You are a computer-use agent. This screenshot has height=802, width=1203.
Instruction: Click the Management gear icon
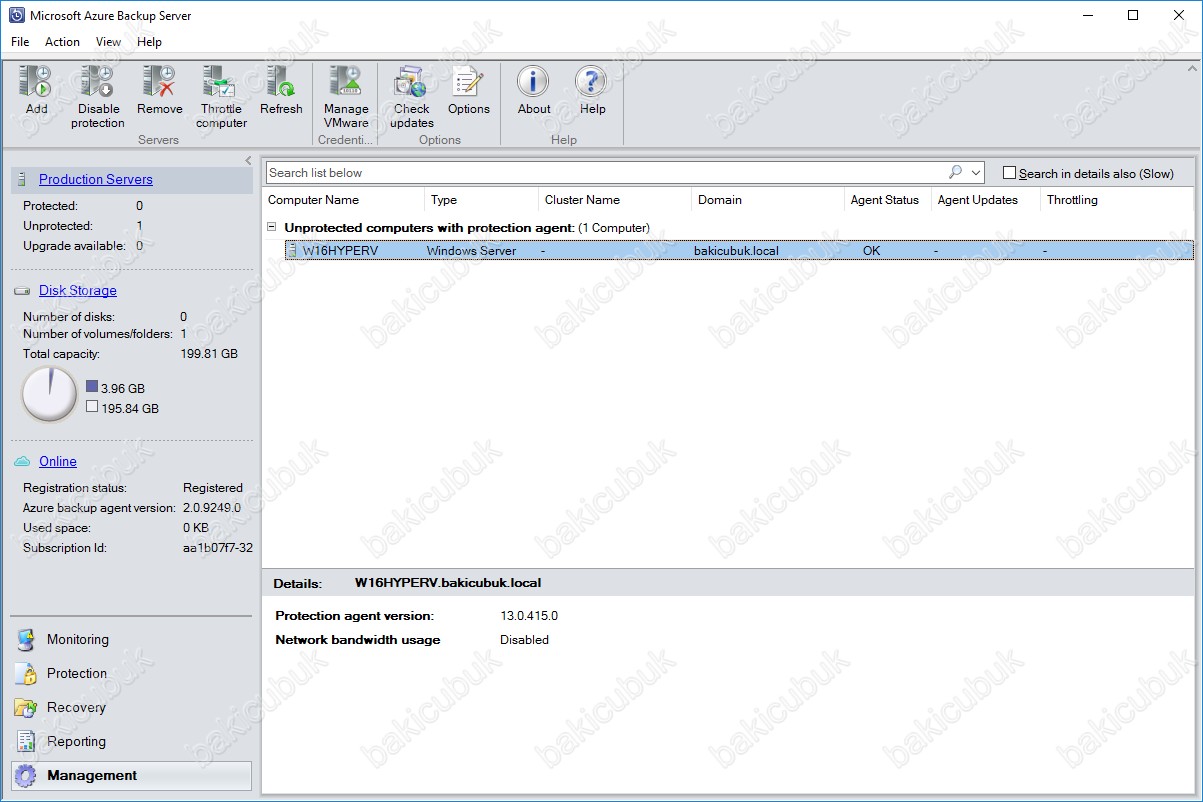[x=27, y=776]
